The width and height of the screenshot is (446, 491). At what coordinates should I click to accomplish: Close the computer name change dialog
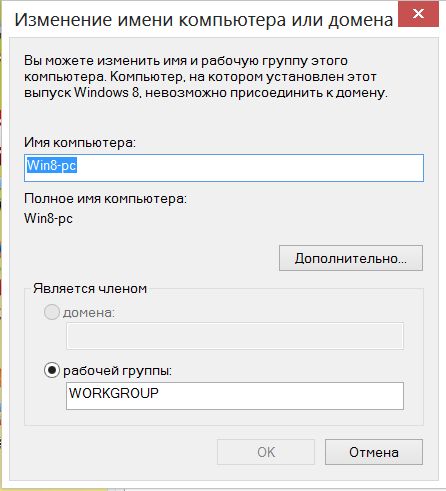[418, 14]
